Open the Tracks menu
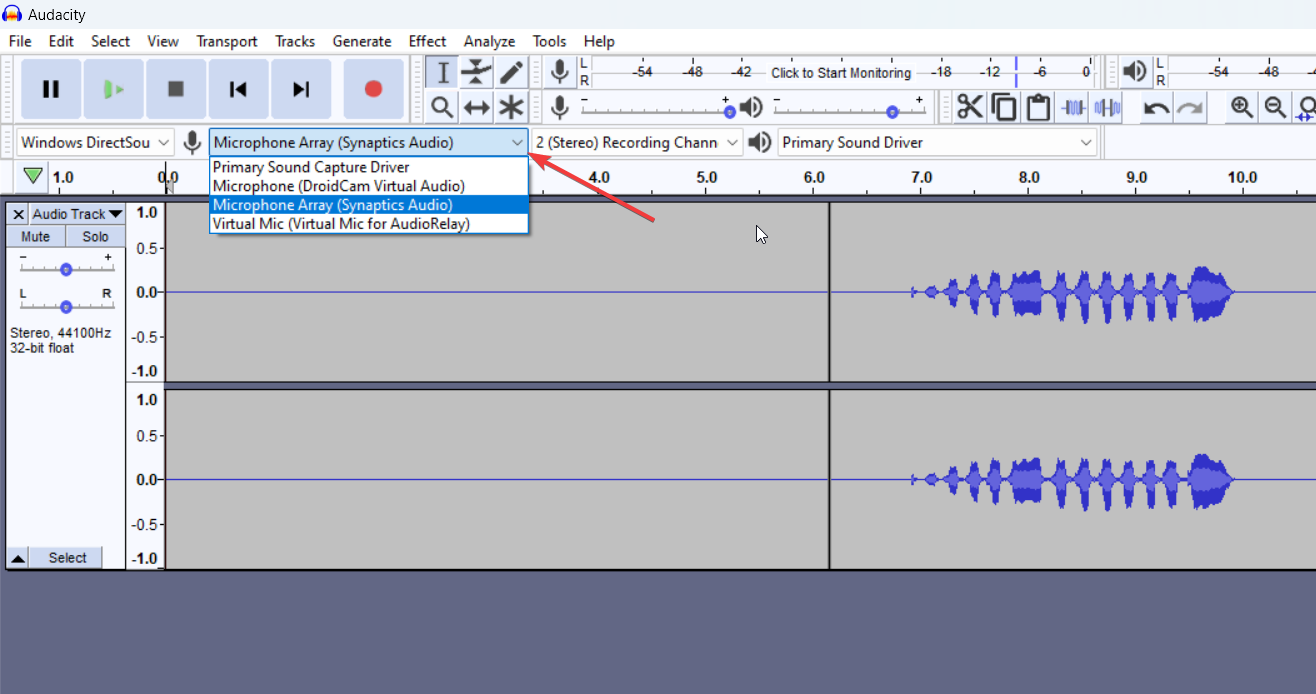The height and width of the screenshot is (694, 1316). [x=295, y=41]
